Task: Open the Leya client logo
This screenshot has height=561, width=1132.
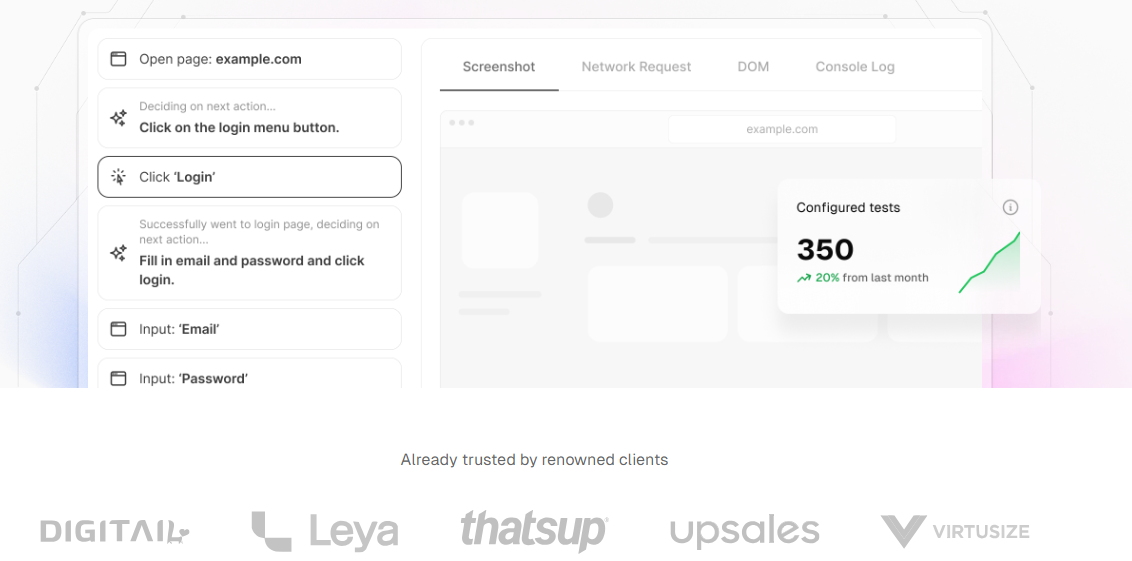Action: [325, 531]
